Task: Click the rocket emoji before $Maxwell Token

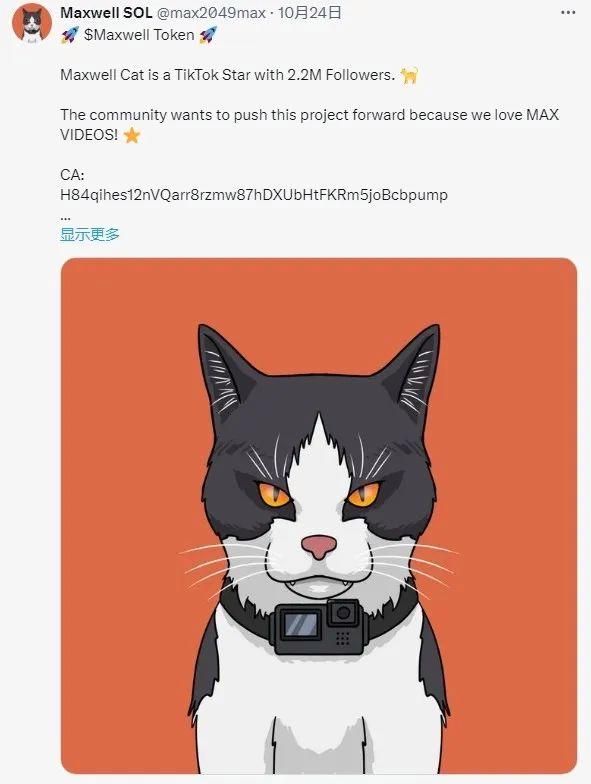Action: tap(70, 35)
